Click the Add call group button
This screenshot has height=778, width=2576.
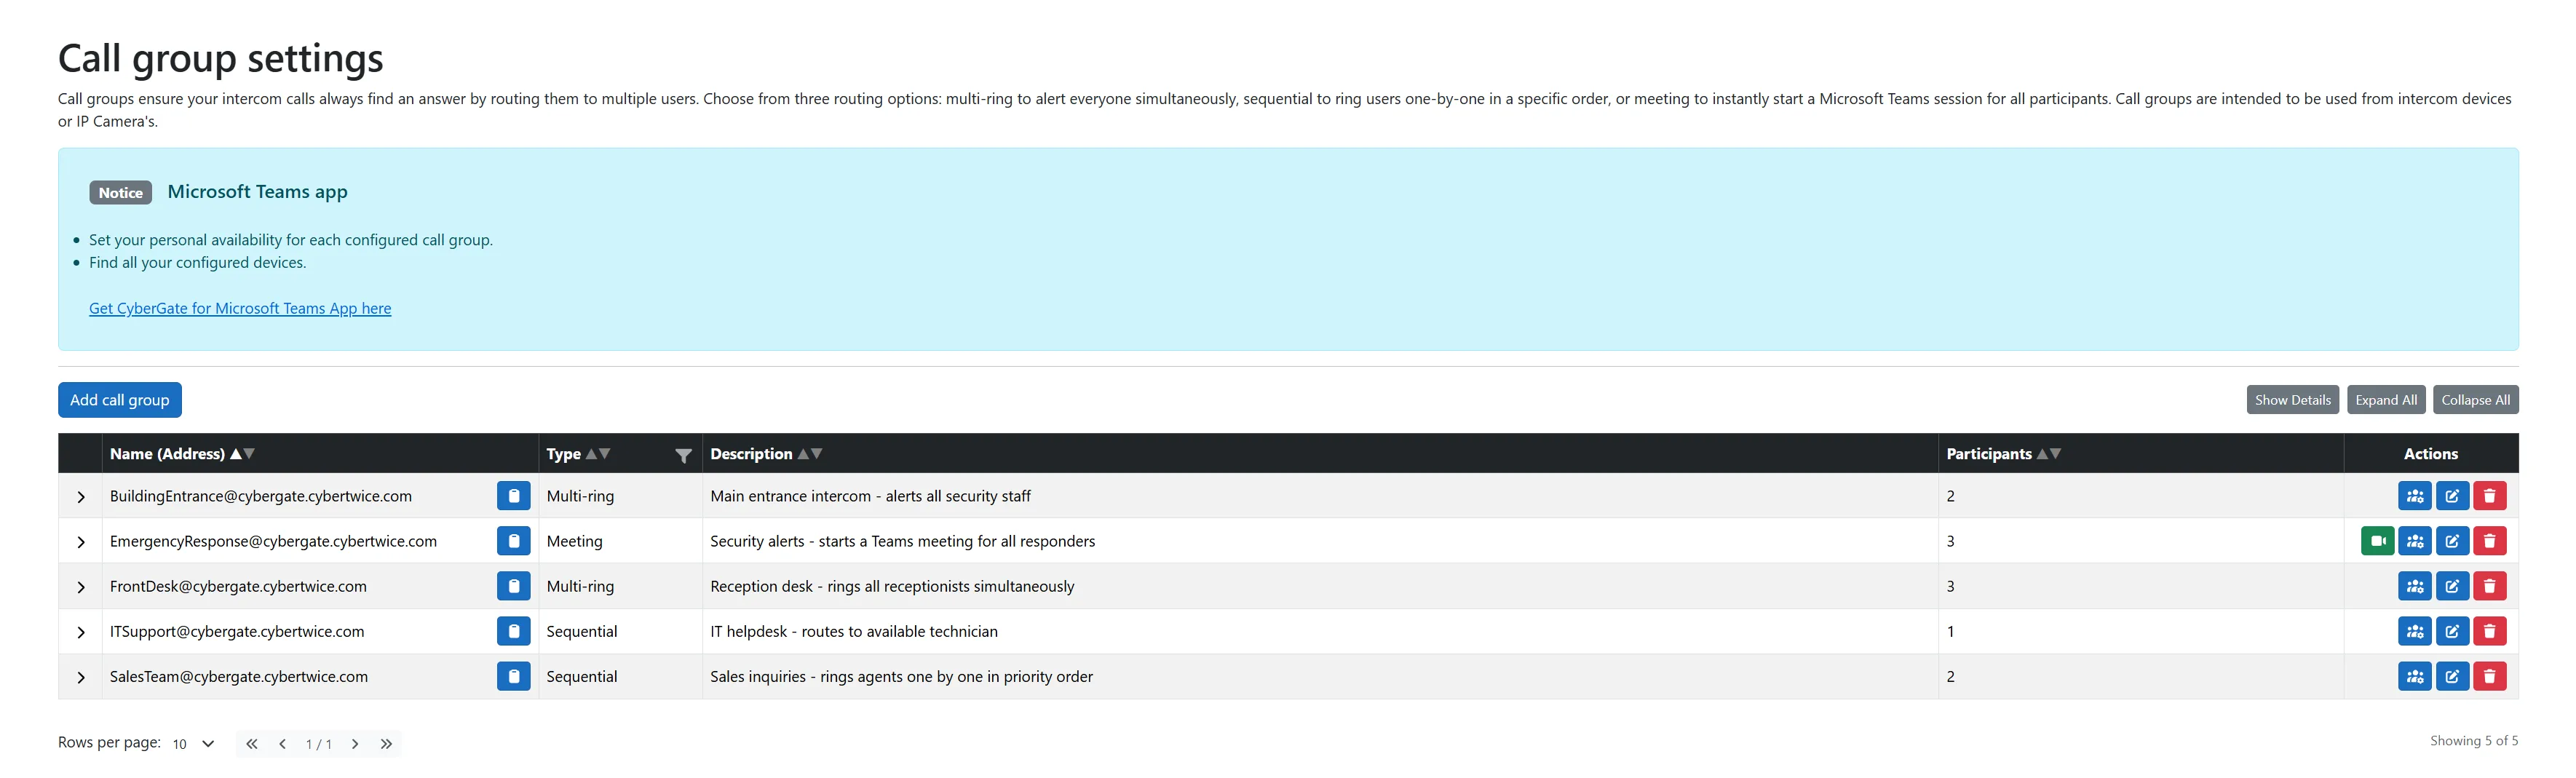pyautogui.click(x=120, y=399)
